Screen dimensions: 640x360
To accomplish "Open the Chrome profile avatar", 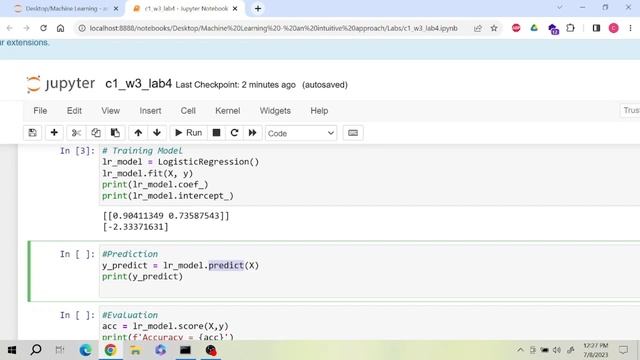I will click(x=613, y=28).
